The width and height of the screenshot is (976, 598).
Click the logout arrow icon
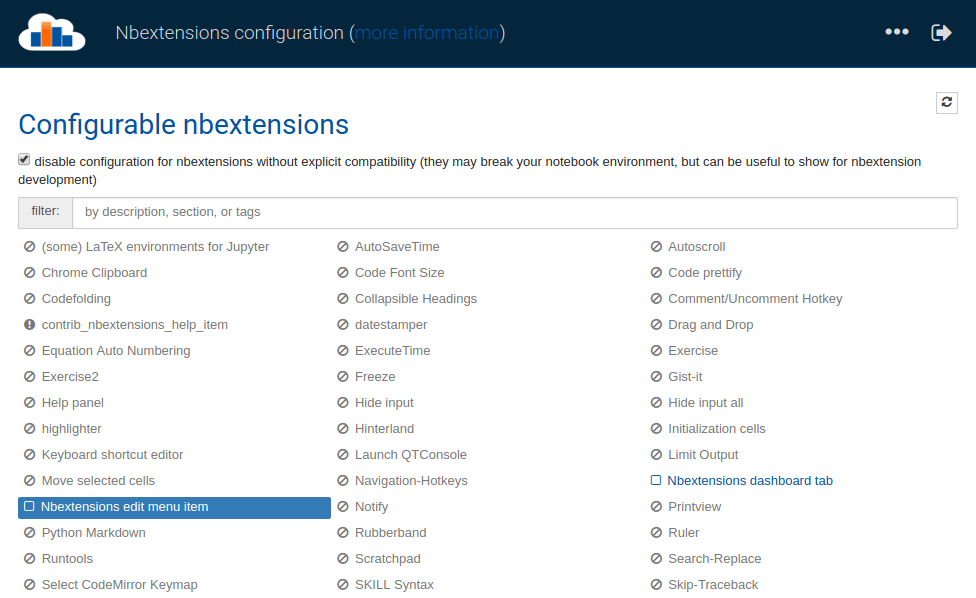940,31
